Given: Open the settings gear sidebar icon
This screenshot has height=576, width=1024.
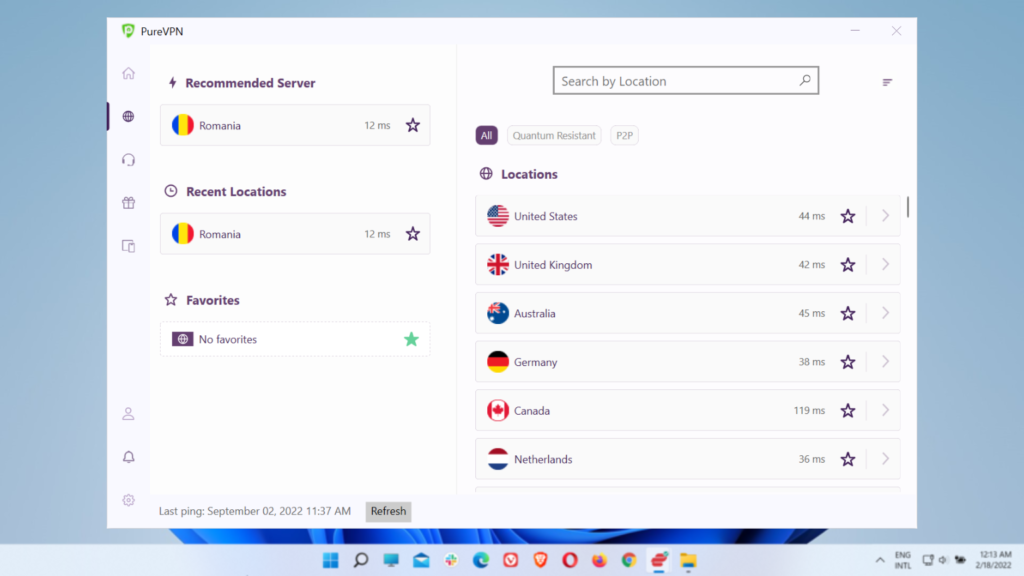Looking at the screenshot, I should point(129,500).
